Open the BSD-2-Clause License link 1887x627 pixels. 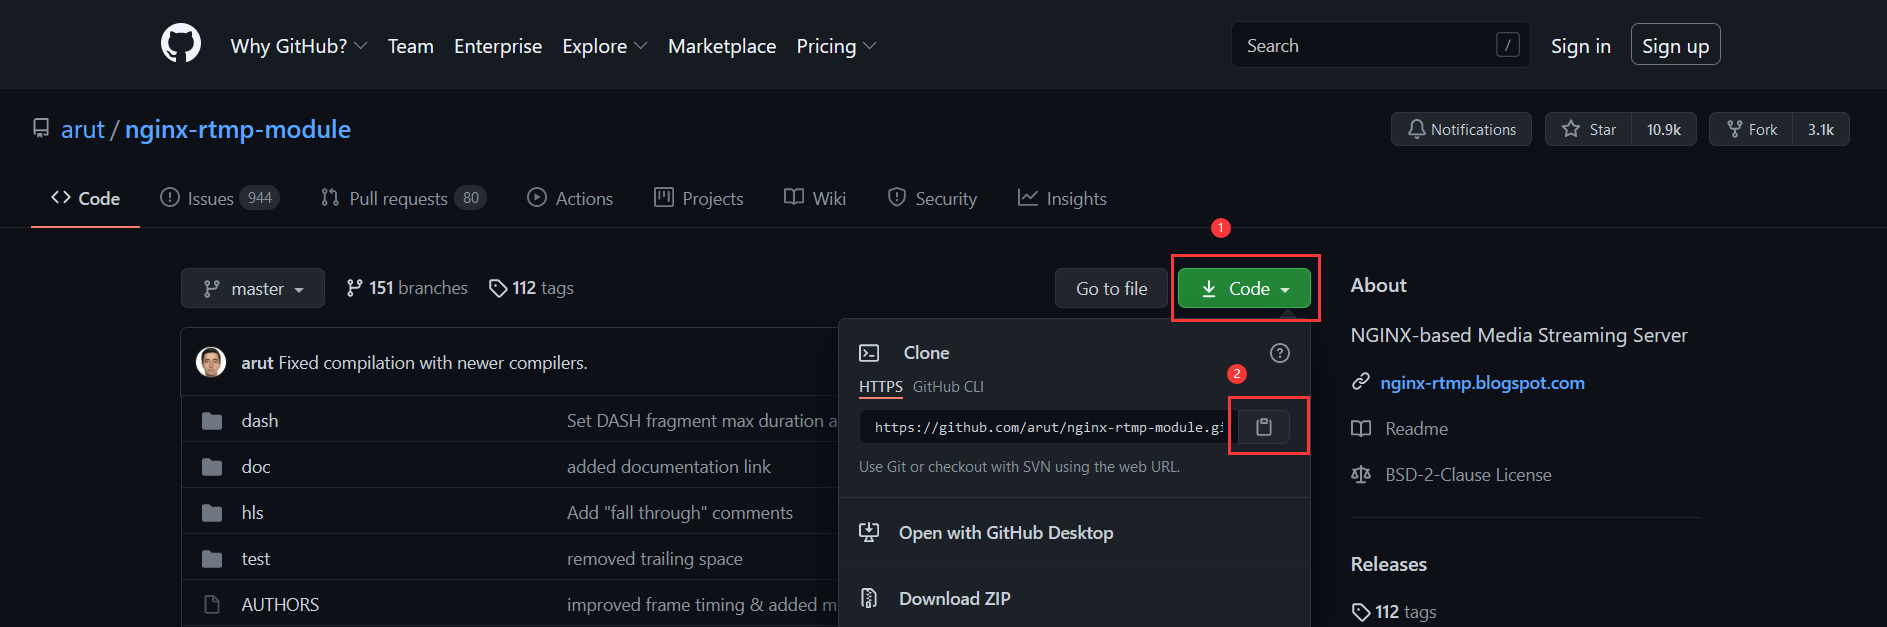point(1468,474)
